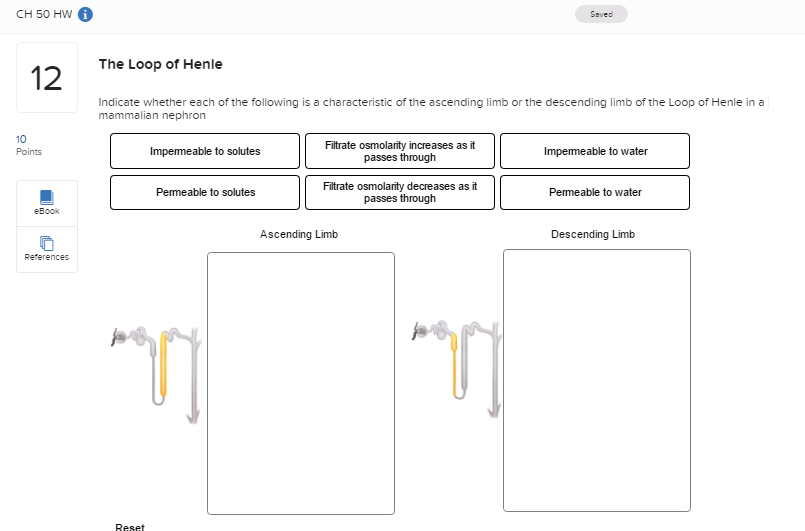Screen dimensions: 805x531
Task: Click the Reset button
Action: 130,526
